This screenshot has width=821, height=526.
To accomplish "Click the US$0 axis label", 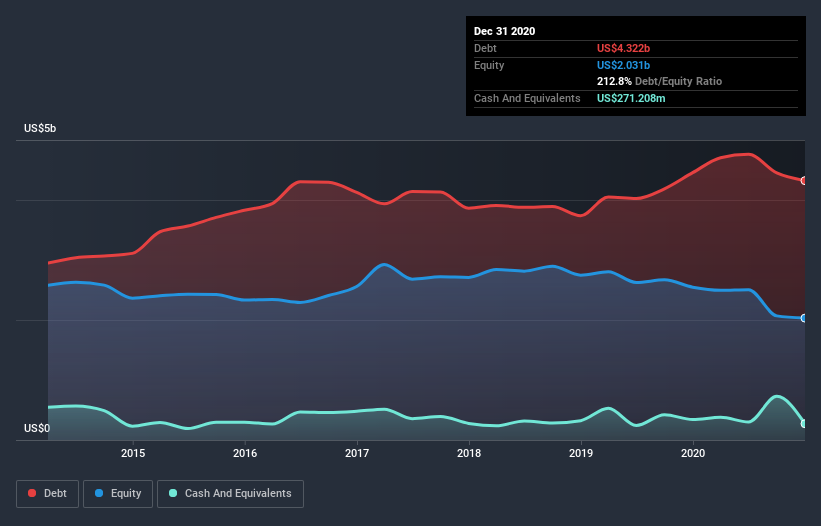I will click(x=37, y=428).
